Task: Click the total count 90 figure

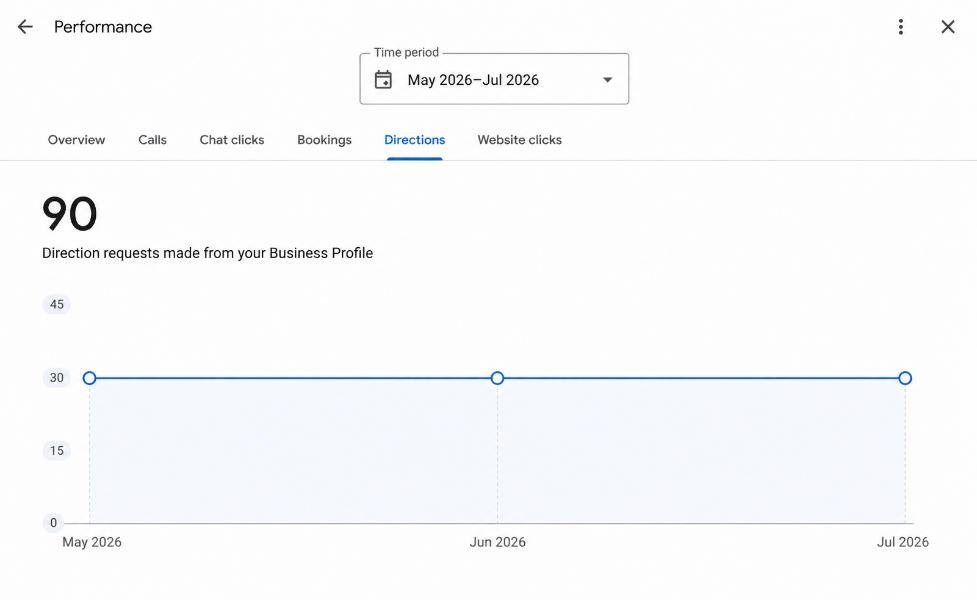Action: coord(69,214)
